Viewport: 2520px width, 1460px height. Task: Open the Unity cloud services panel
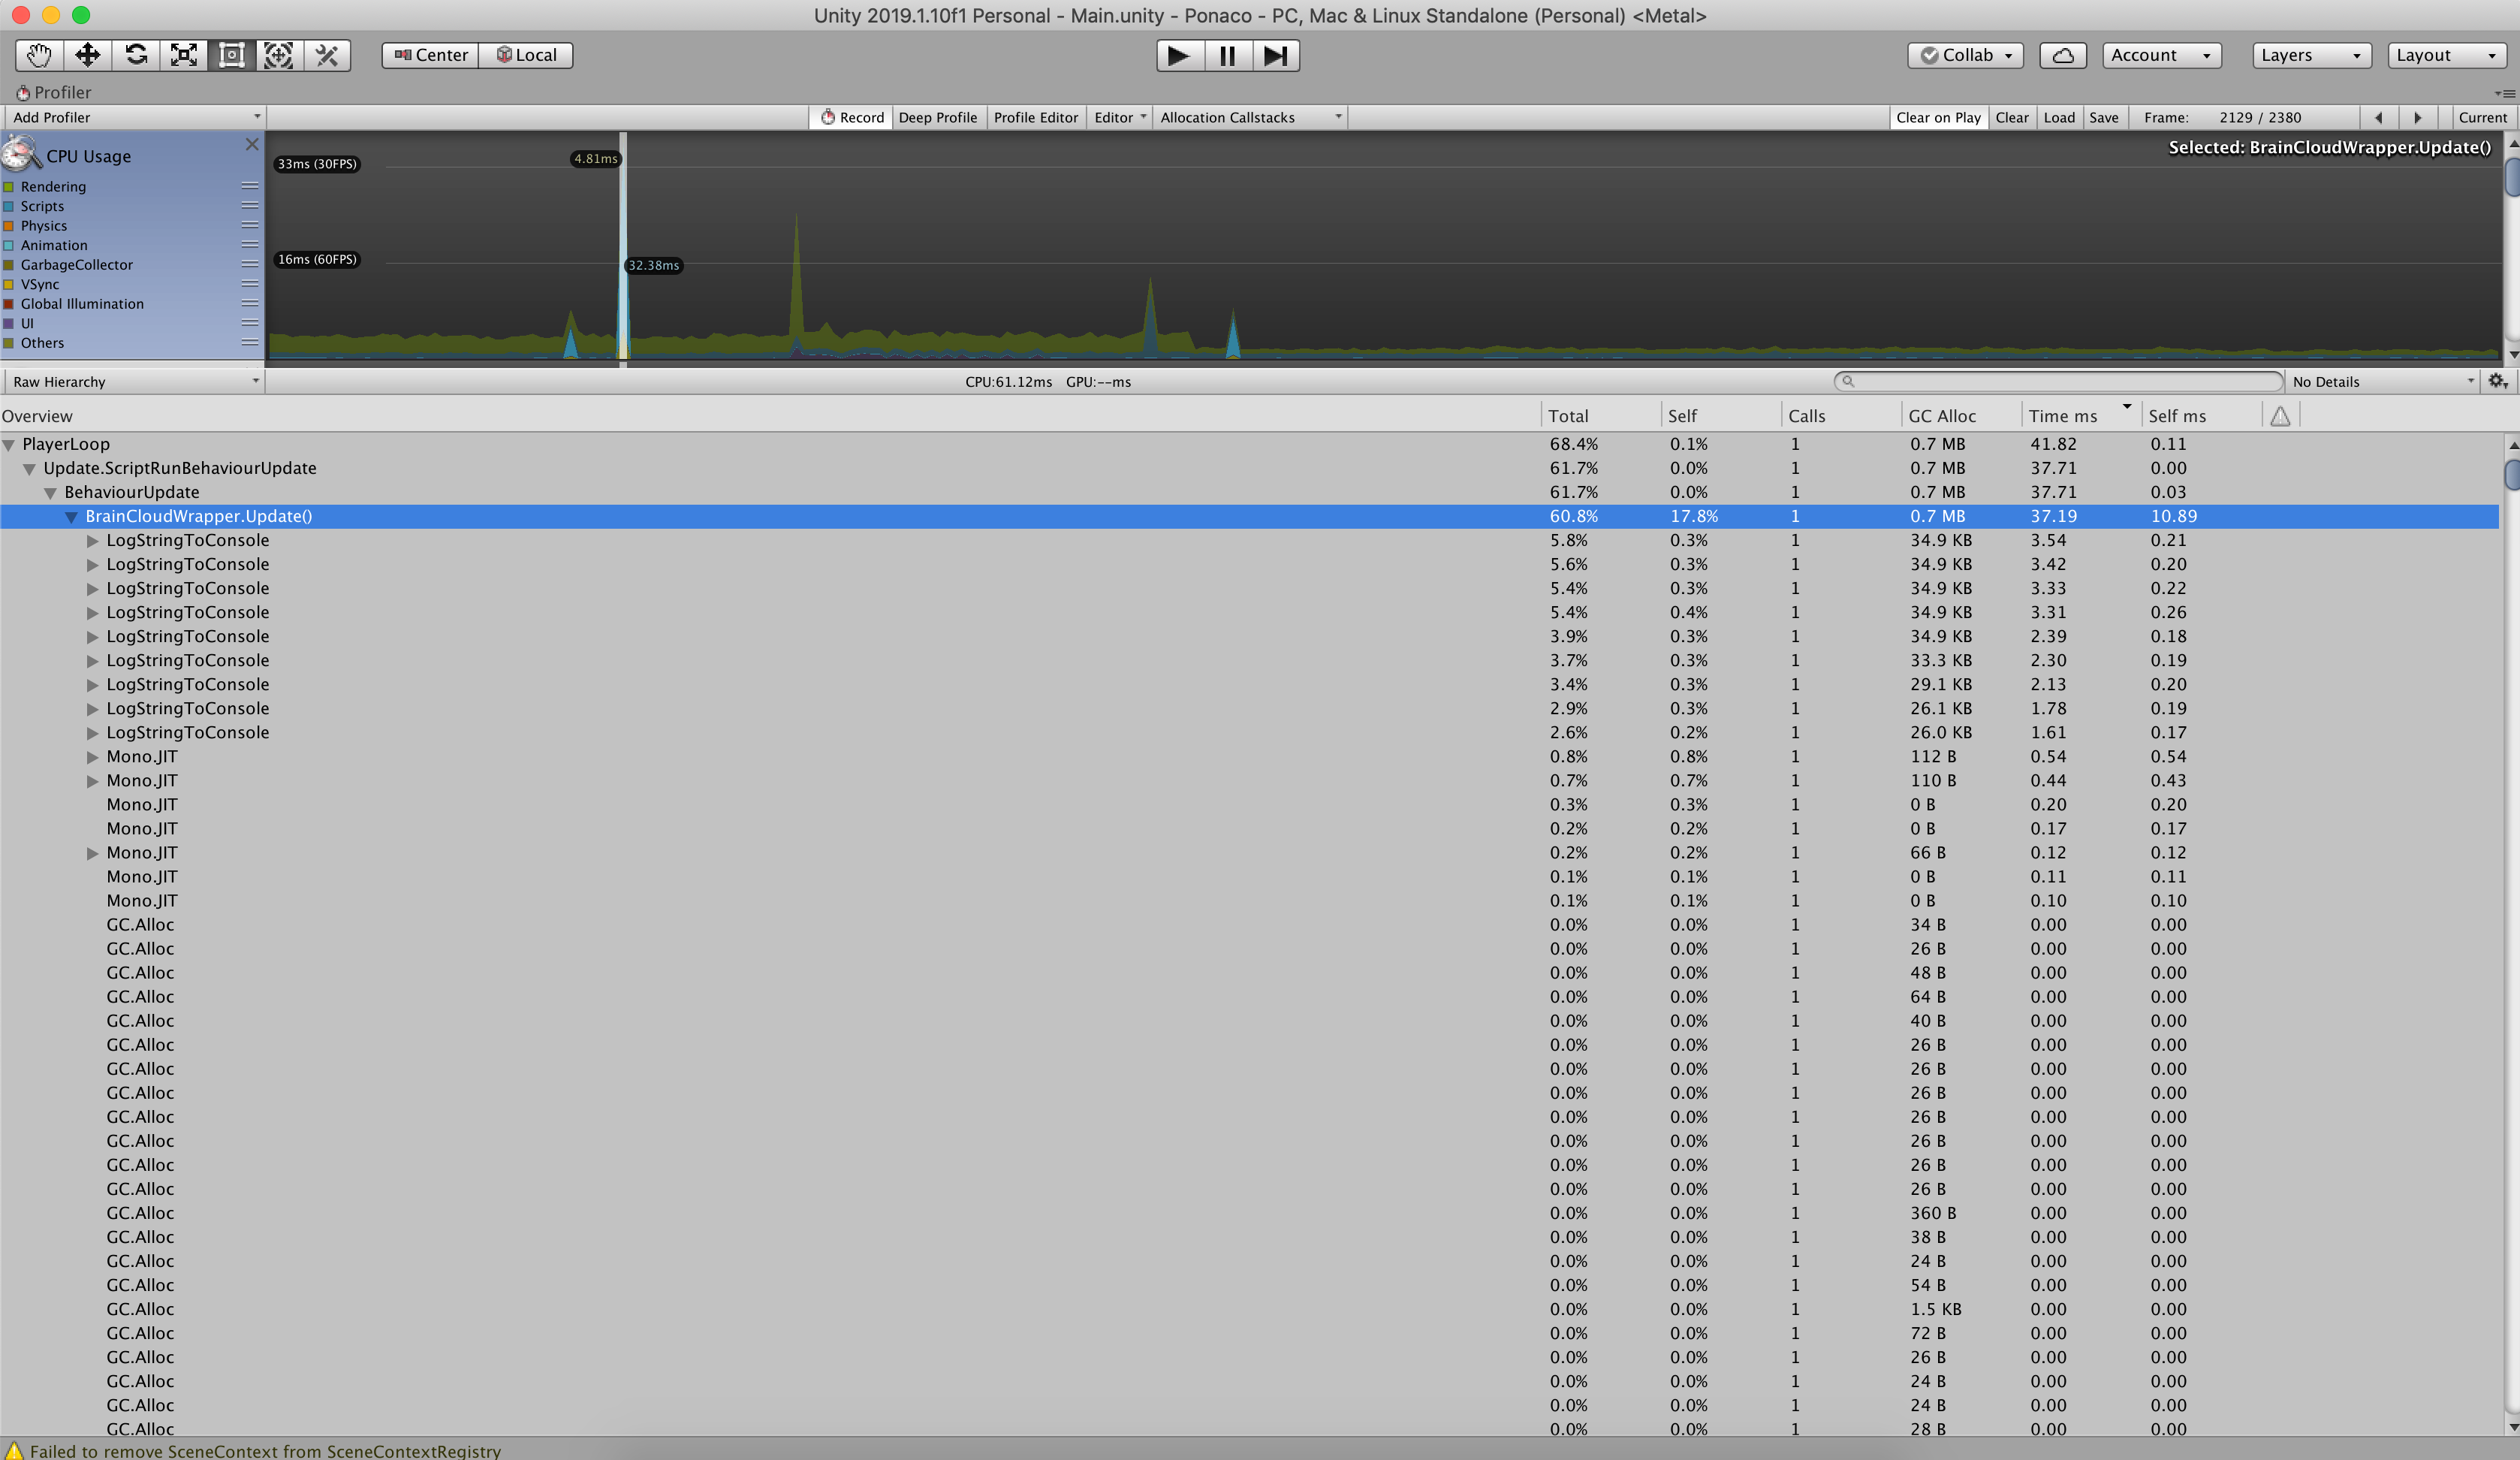tap(2063, 55)
